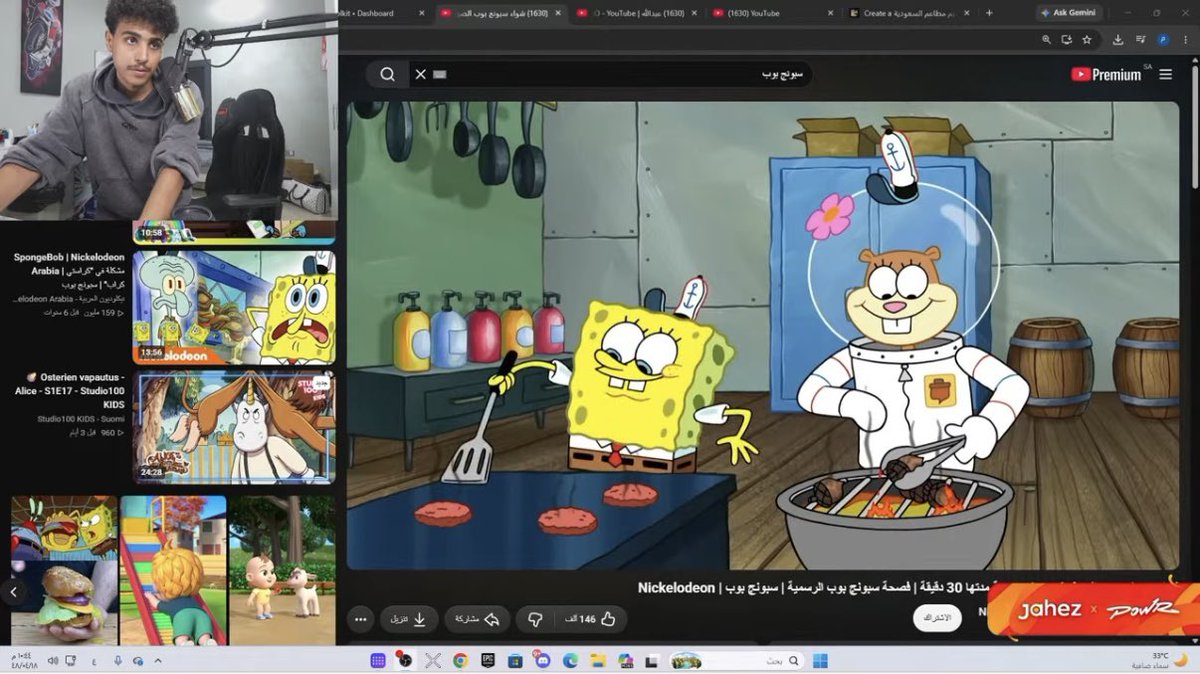Open the browser downloads icon
The height and width of the screenshot is (674, 1200).
pos(1116,40)
